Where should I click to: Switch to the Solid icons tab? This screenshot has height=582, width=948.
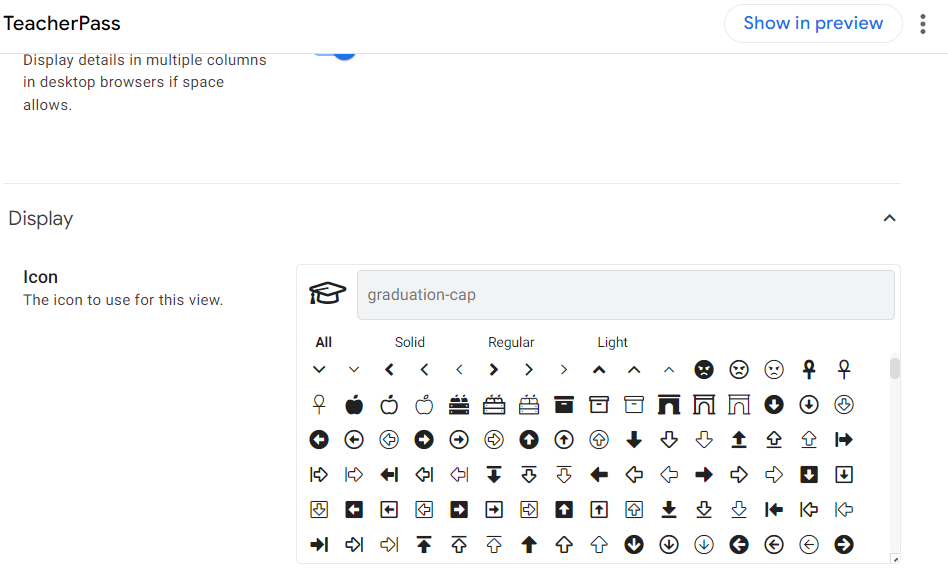point(410,342)
